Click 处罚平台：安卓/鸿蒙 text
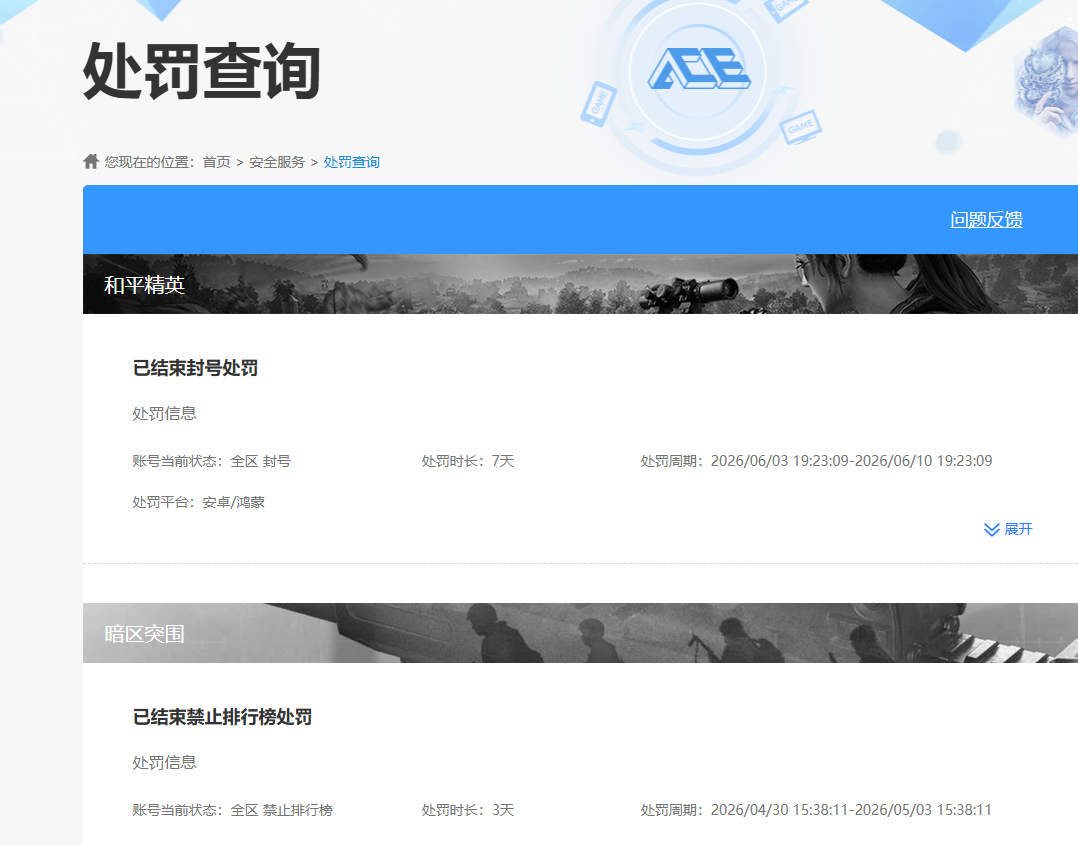 coord(199,502)
